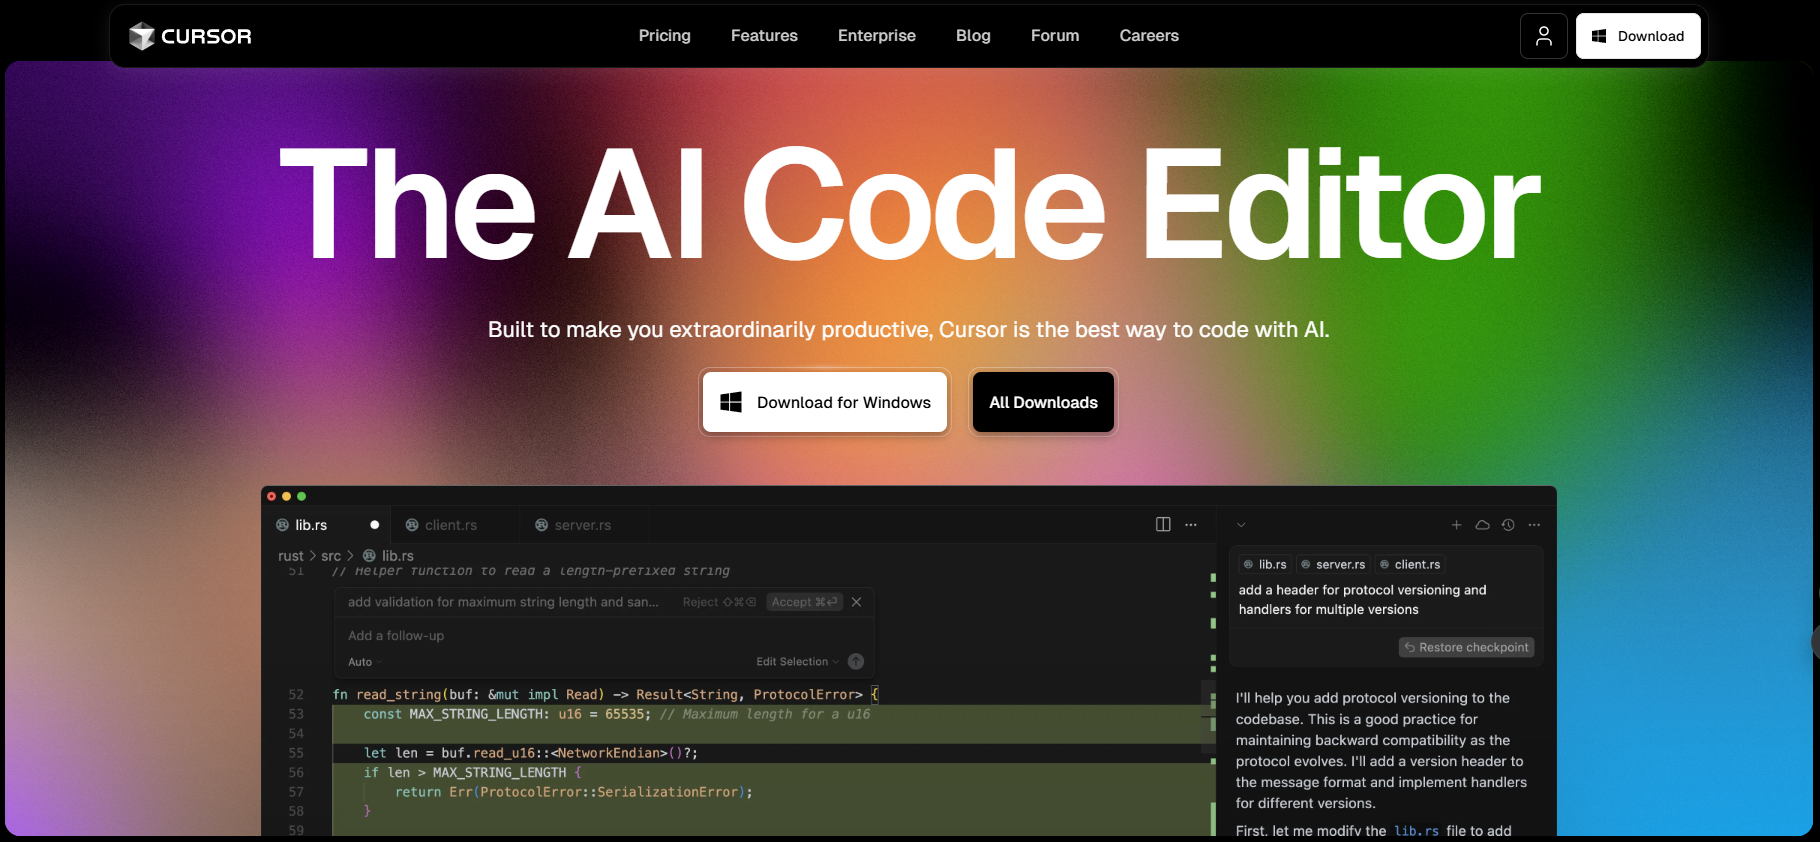This screenshot has width=1820, height=842.
Task: Switch to the lib.rs editor tab
Action: click(326, 525)
